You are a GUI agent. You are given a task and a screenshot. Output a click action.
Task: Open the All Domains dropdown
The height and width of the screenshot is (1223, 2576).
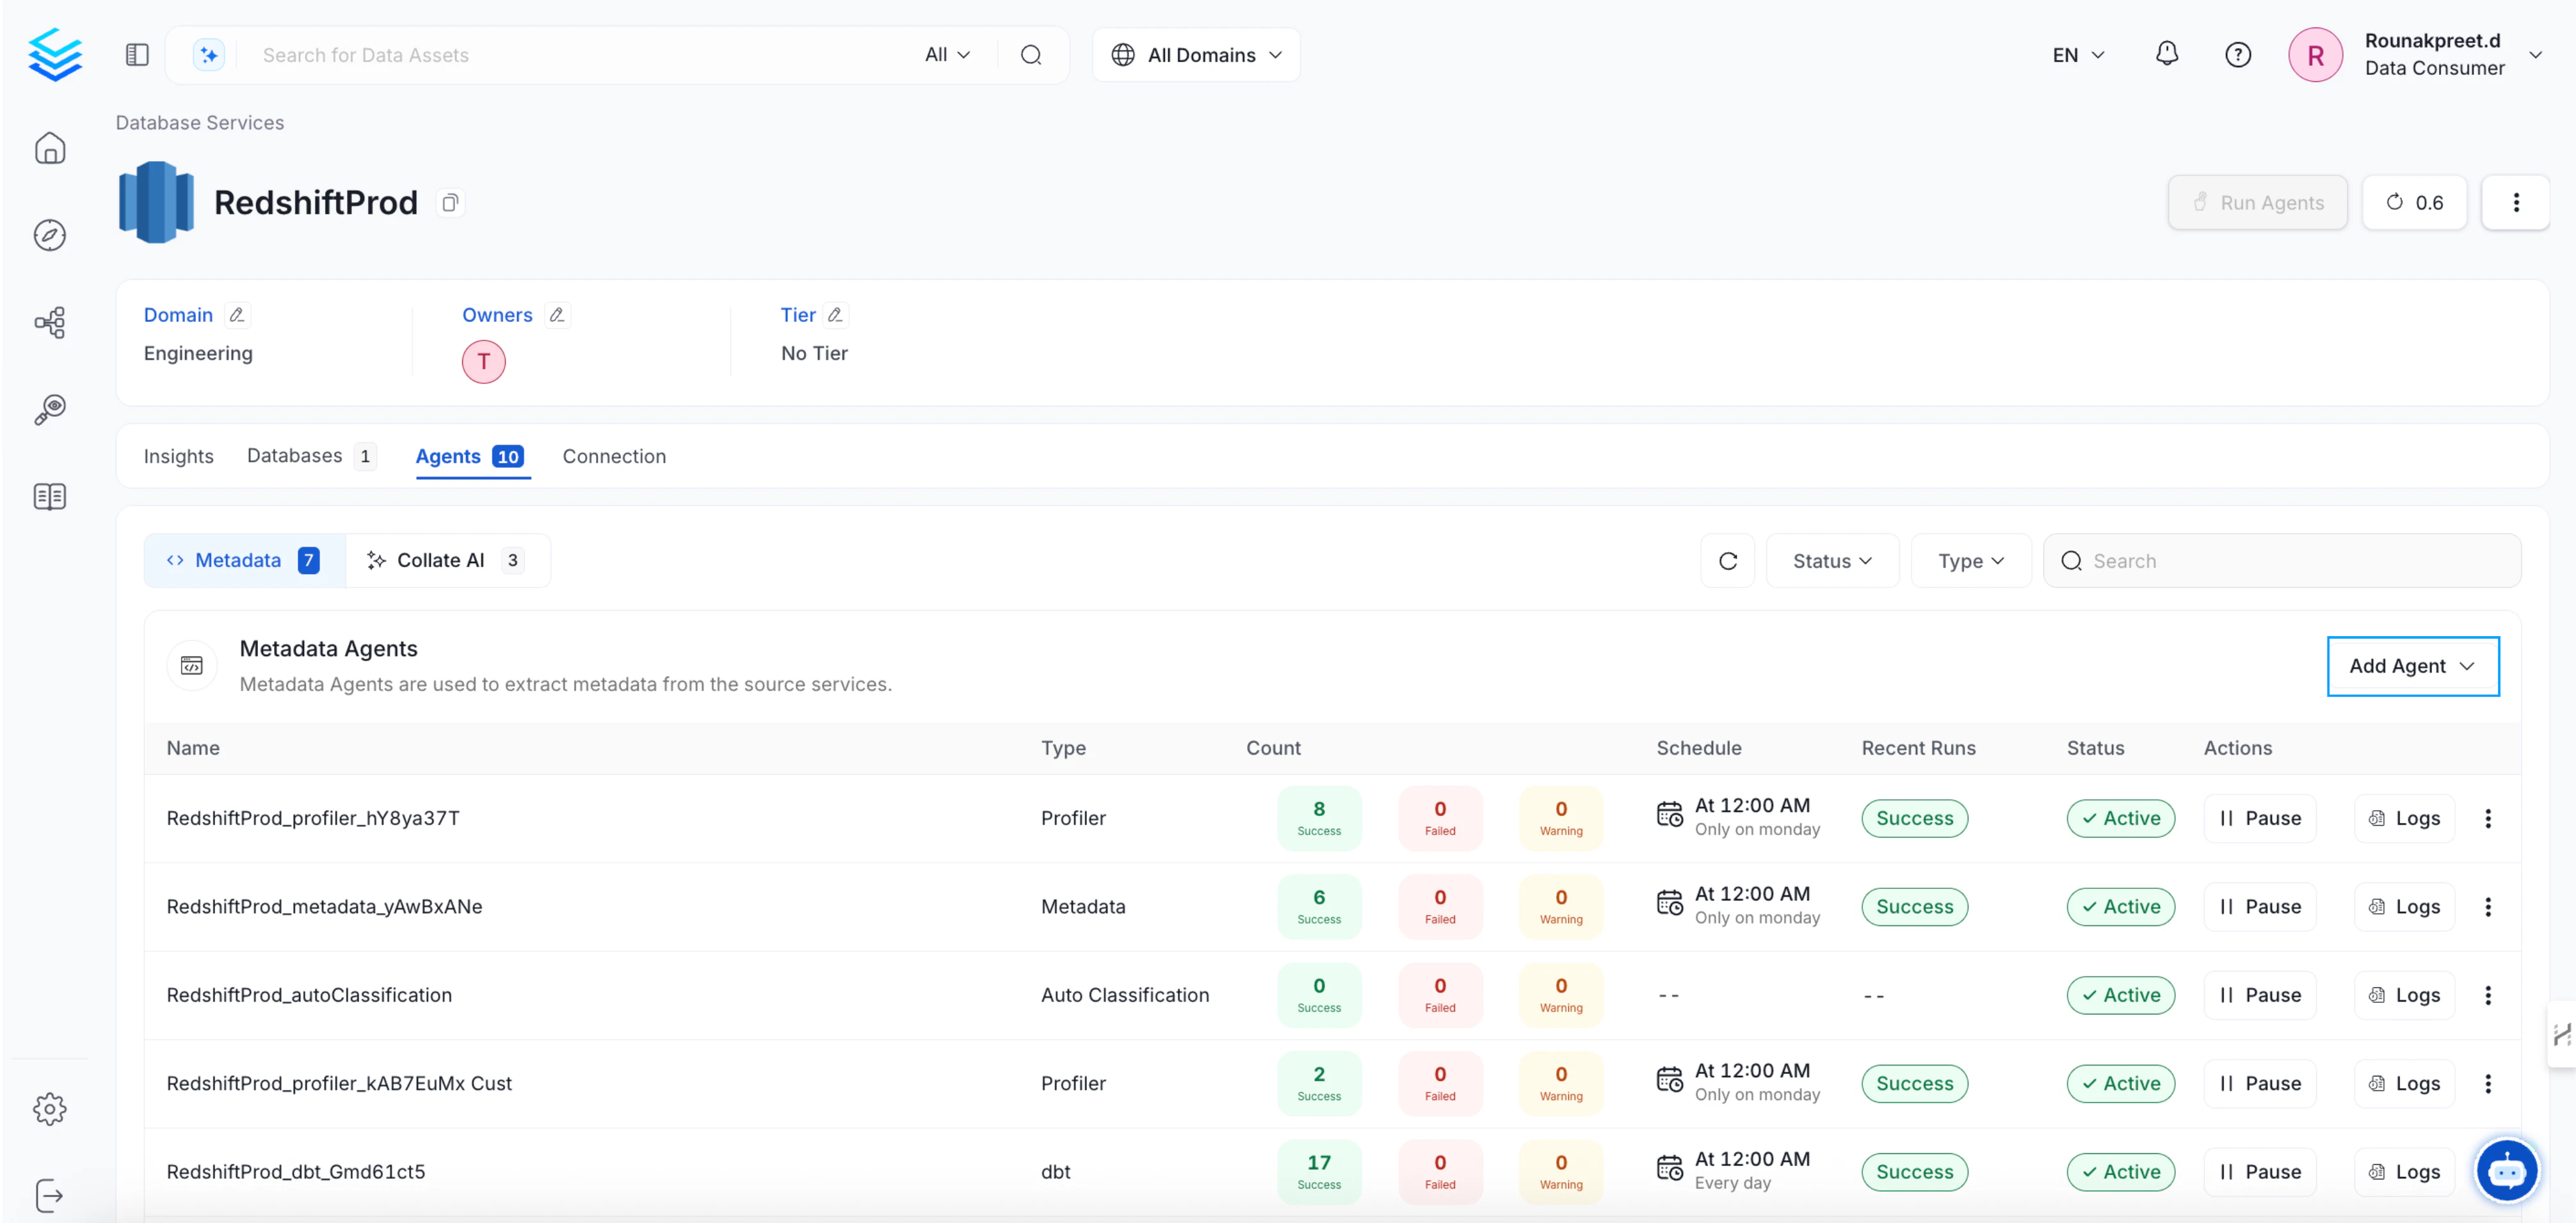(x=1196, y=55)
